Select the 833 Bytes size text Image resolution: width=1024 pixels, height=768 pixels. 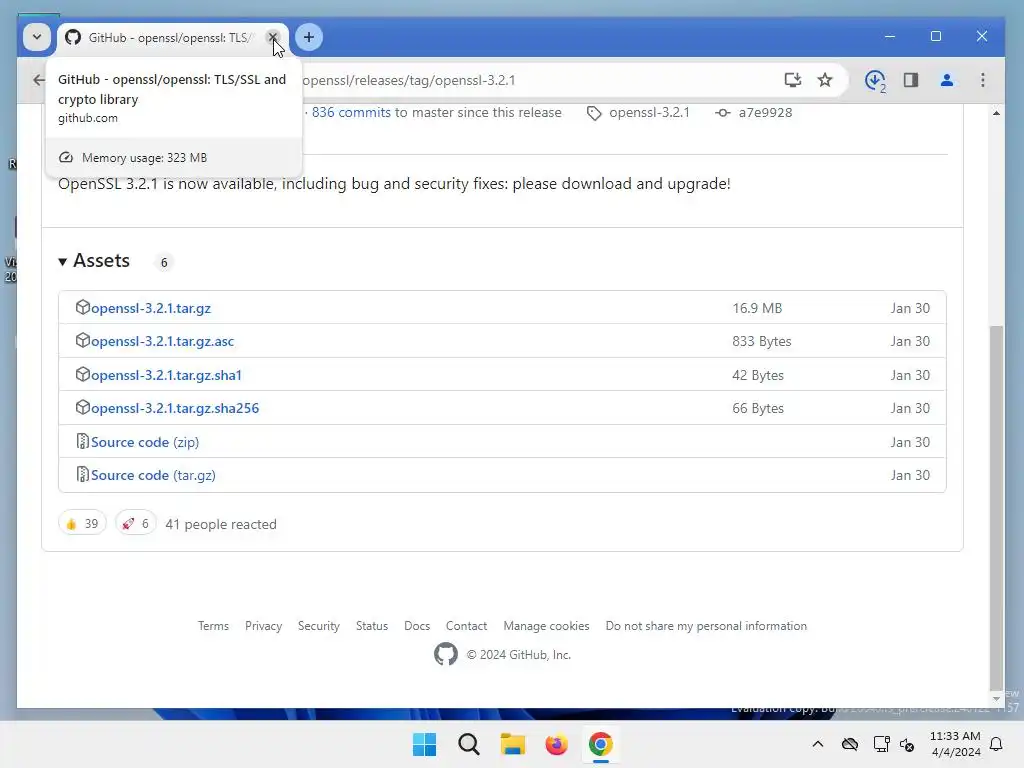point(761,341)
